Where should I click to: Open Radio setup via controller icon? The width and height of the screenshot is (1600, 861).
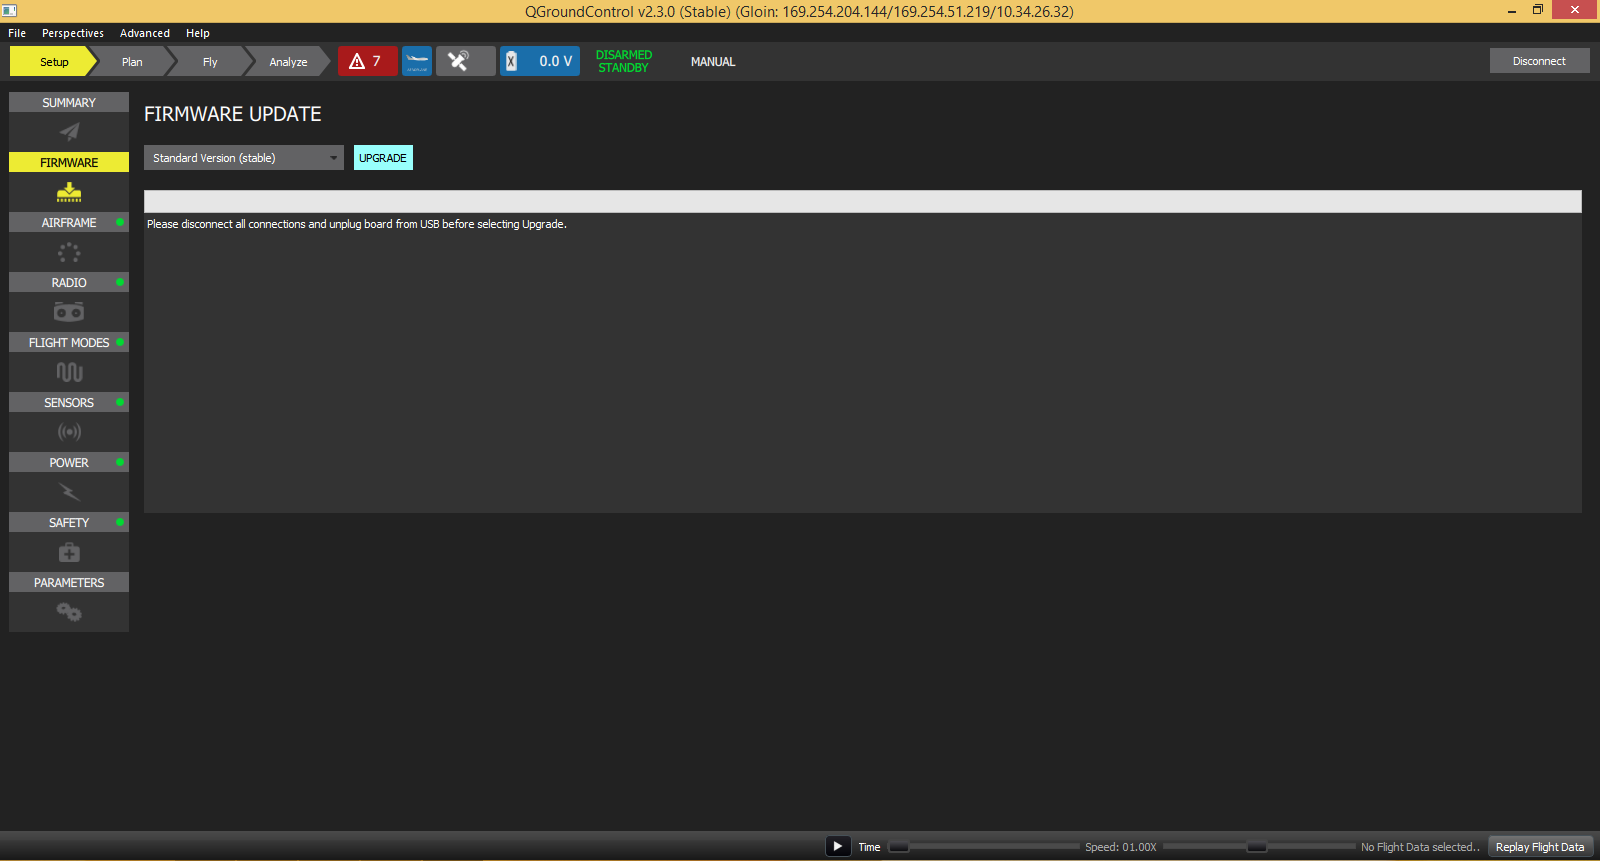69,312
